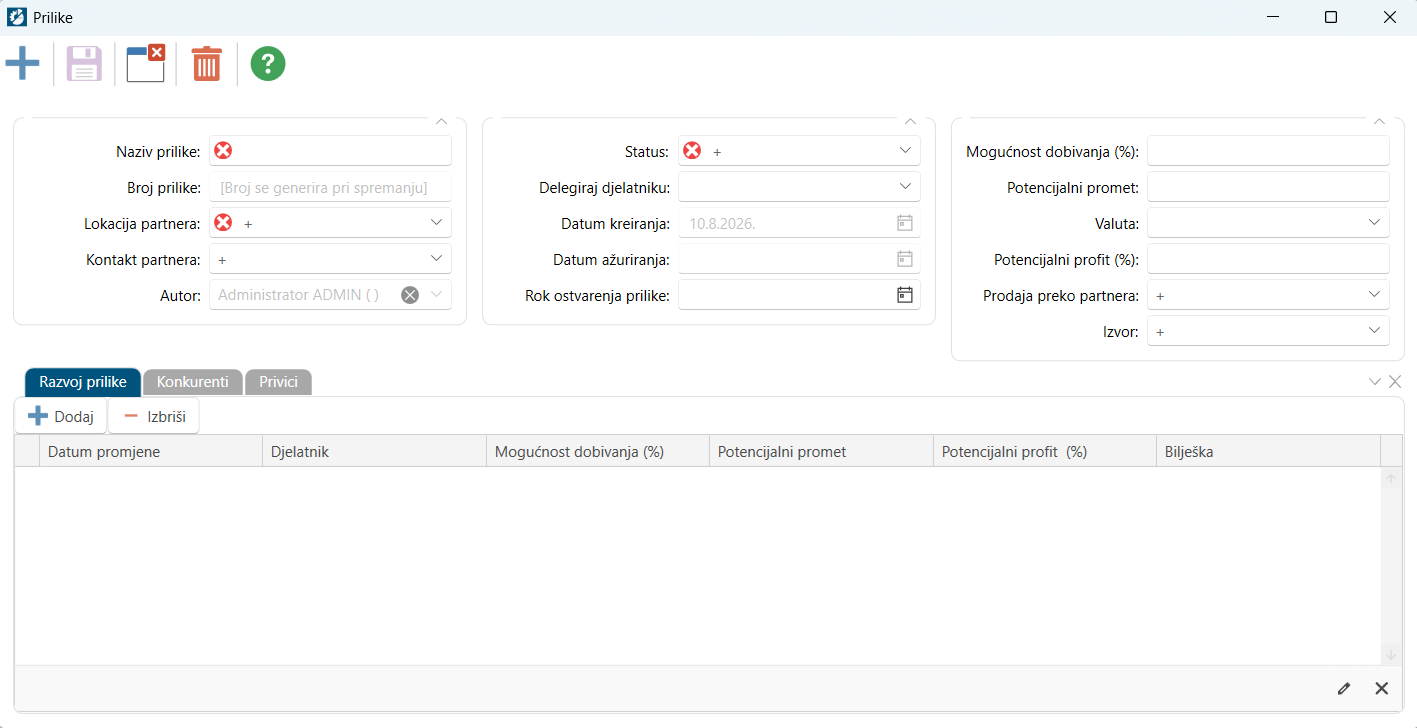Open the Privici tab
Image resolution: width=1417 pixels, height=728 pixels.
click(x=278, y=382)
